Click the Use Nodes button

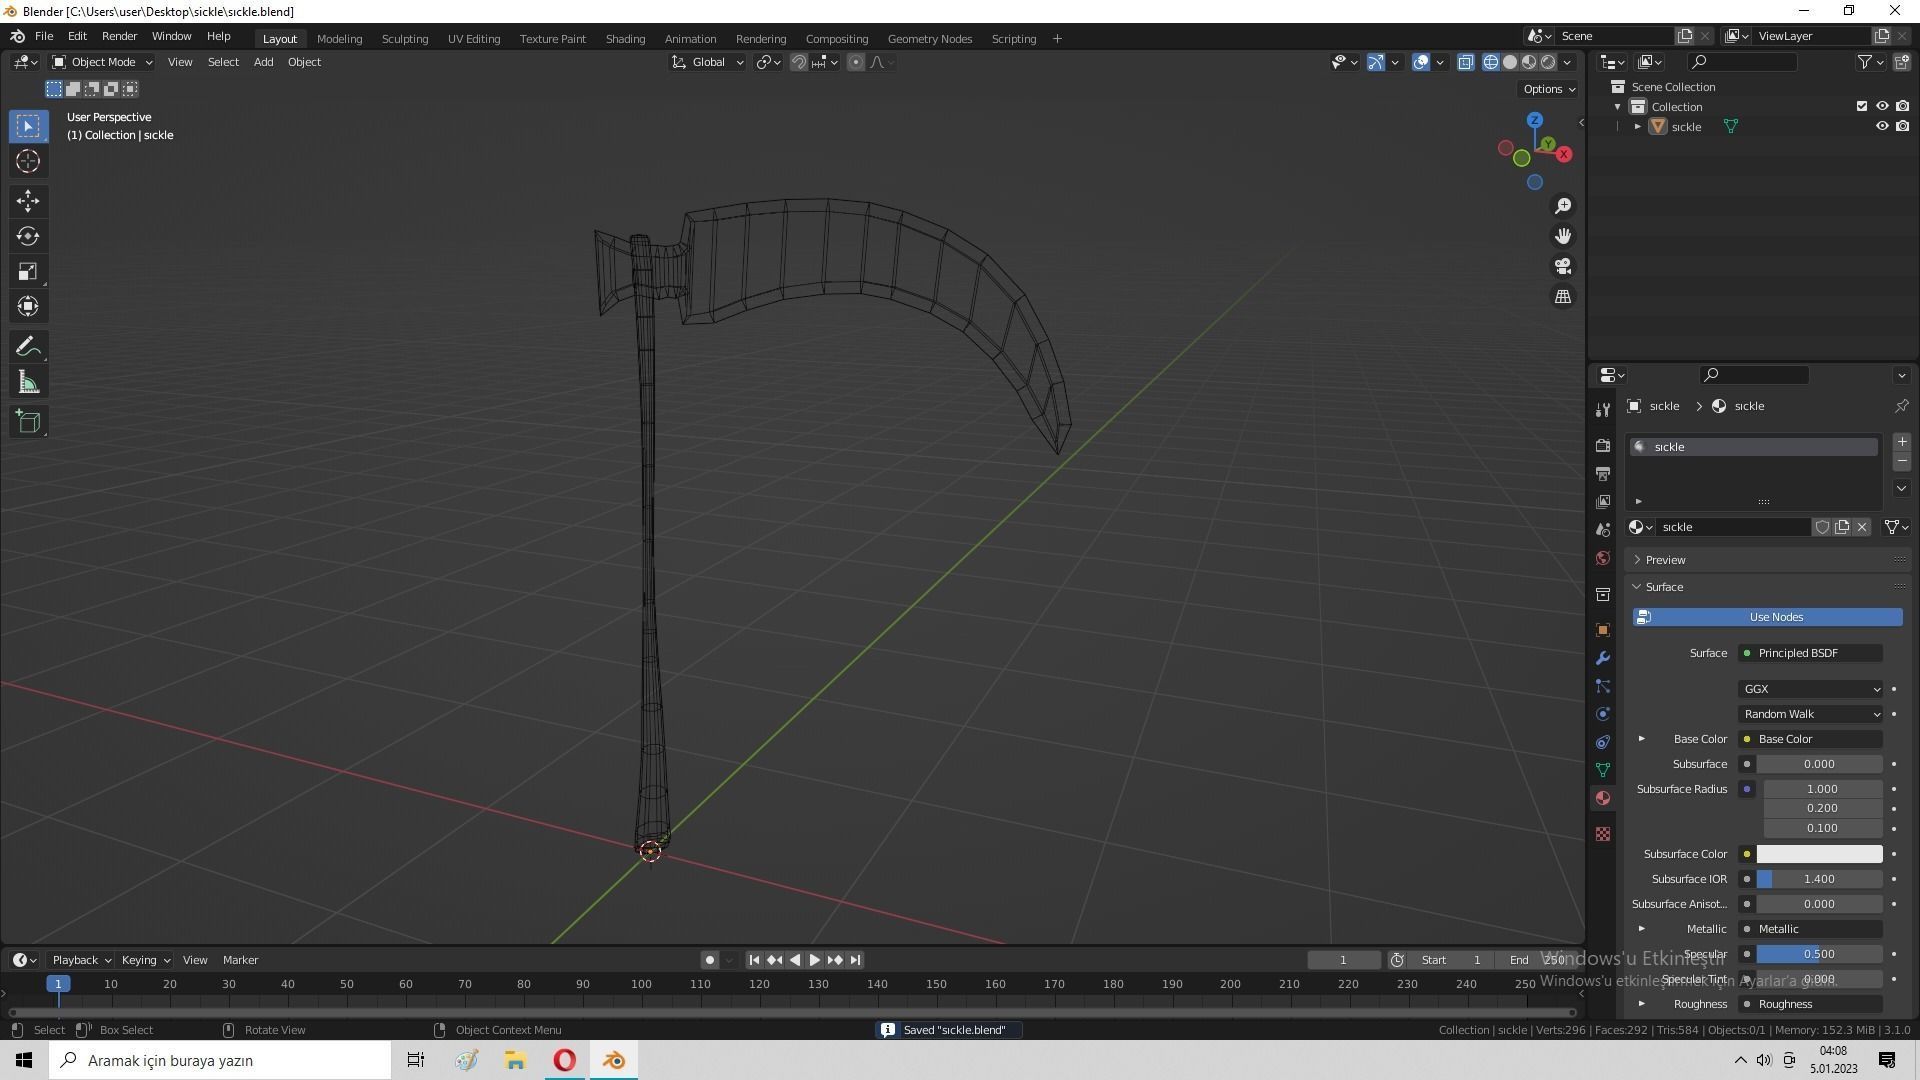coord(1768,617)
